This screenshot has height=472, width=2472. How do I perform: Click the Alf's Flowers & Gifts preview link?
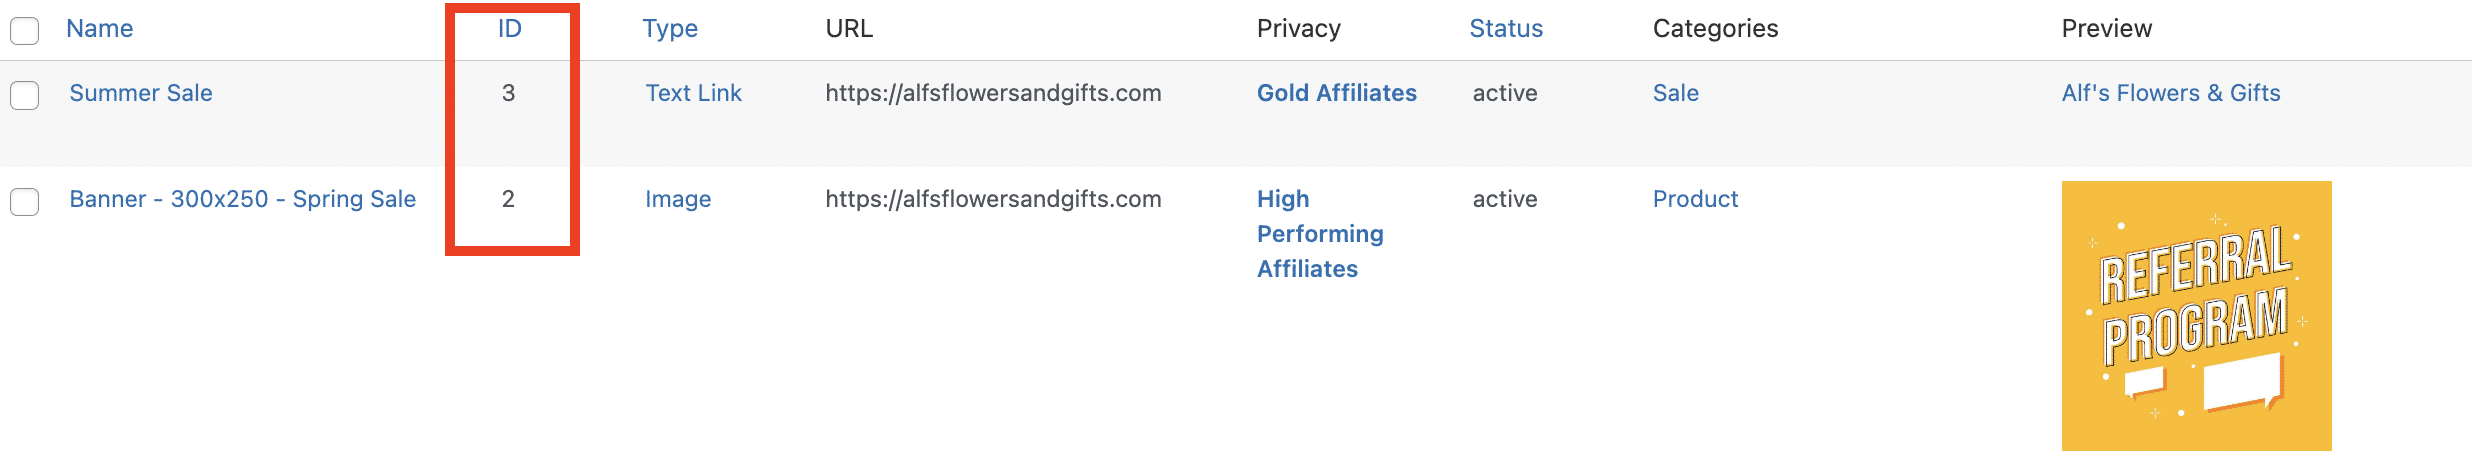pyautogui.click(x=2171, y=93)
